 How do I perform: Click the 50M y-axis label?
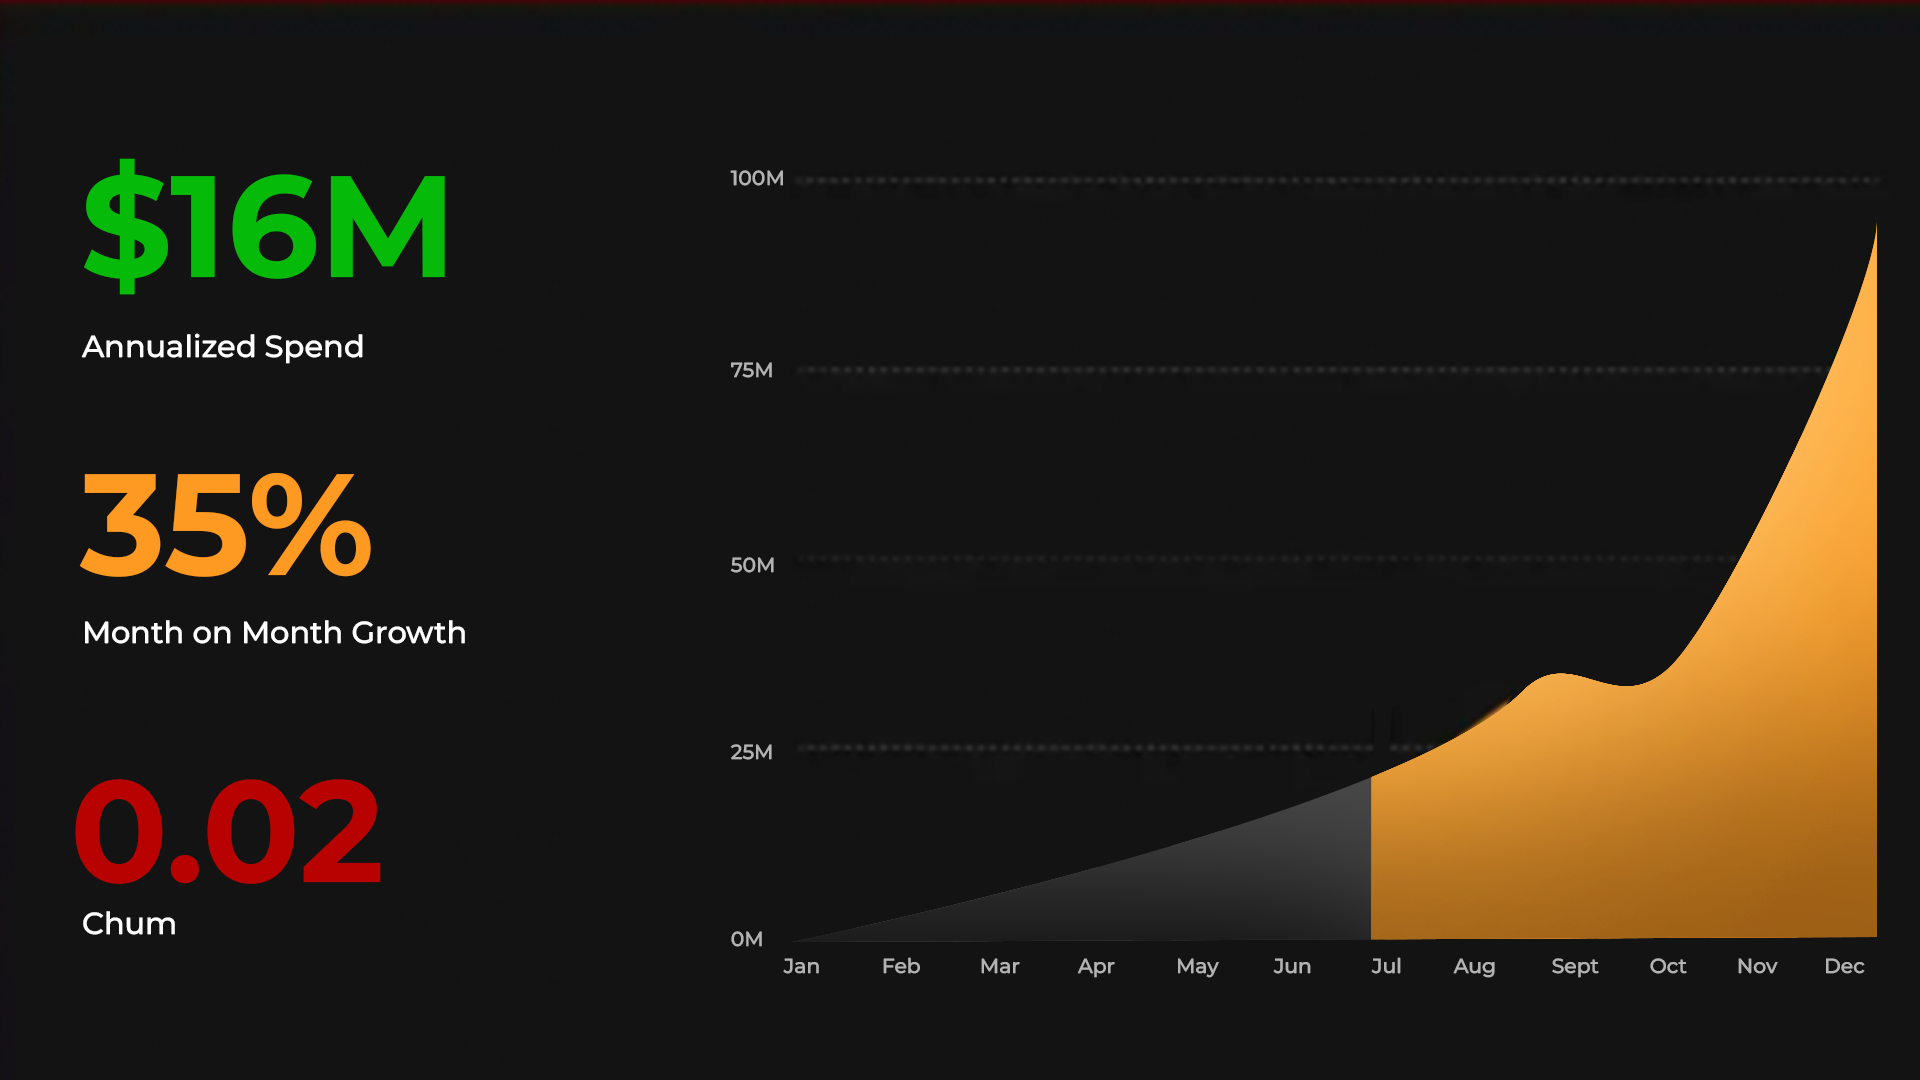point(752,566)
